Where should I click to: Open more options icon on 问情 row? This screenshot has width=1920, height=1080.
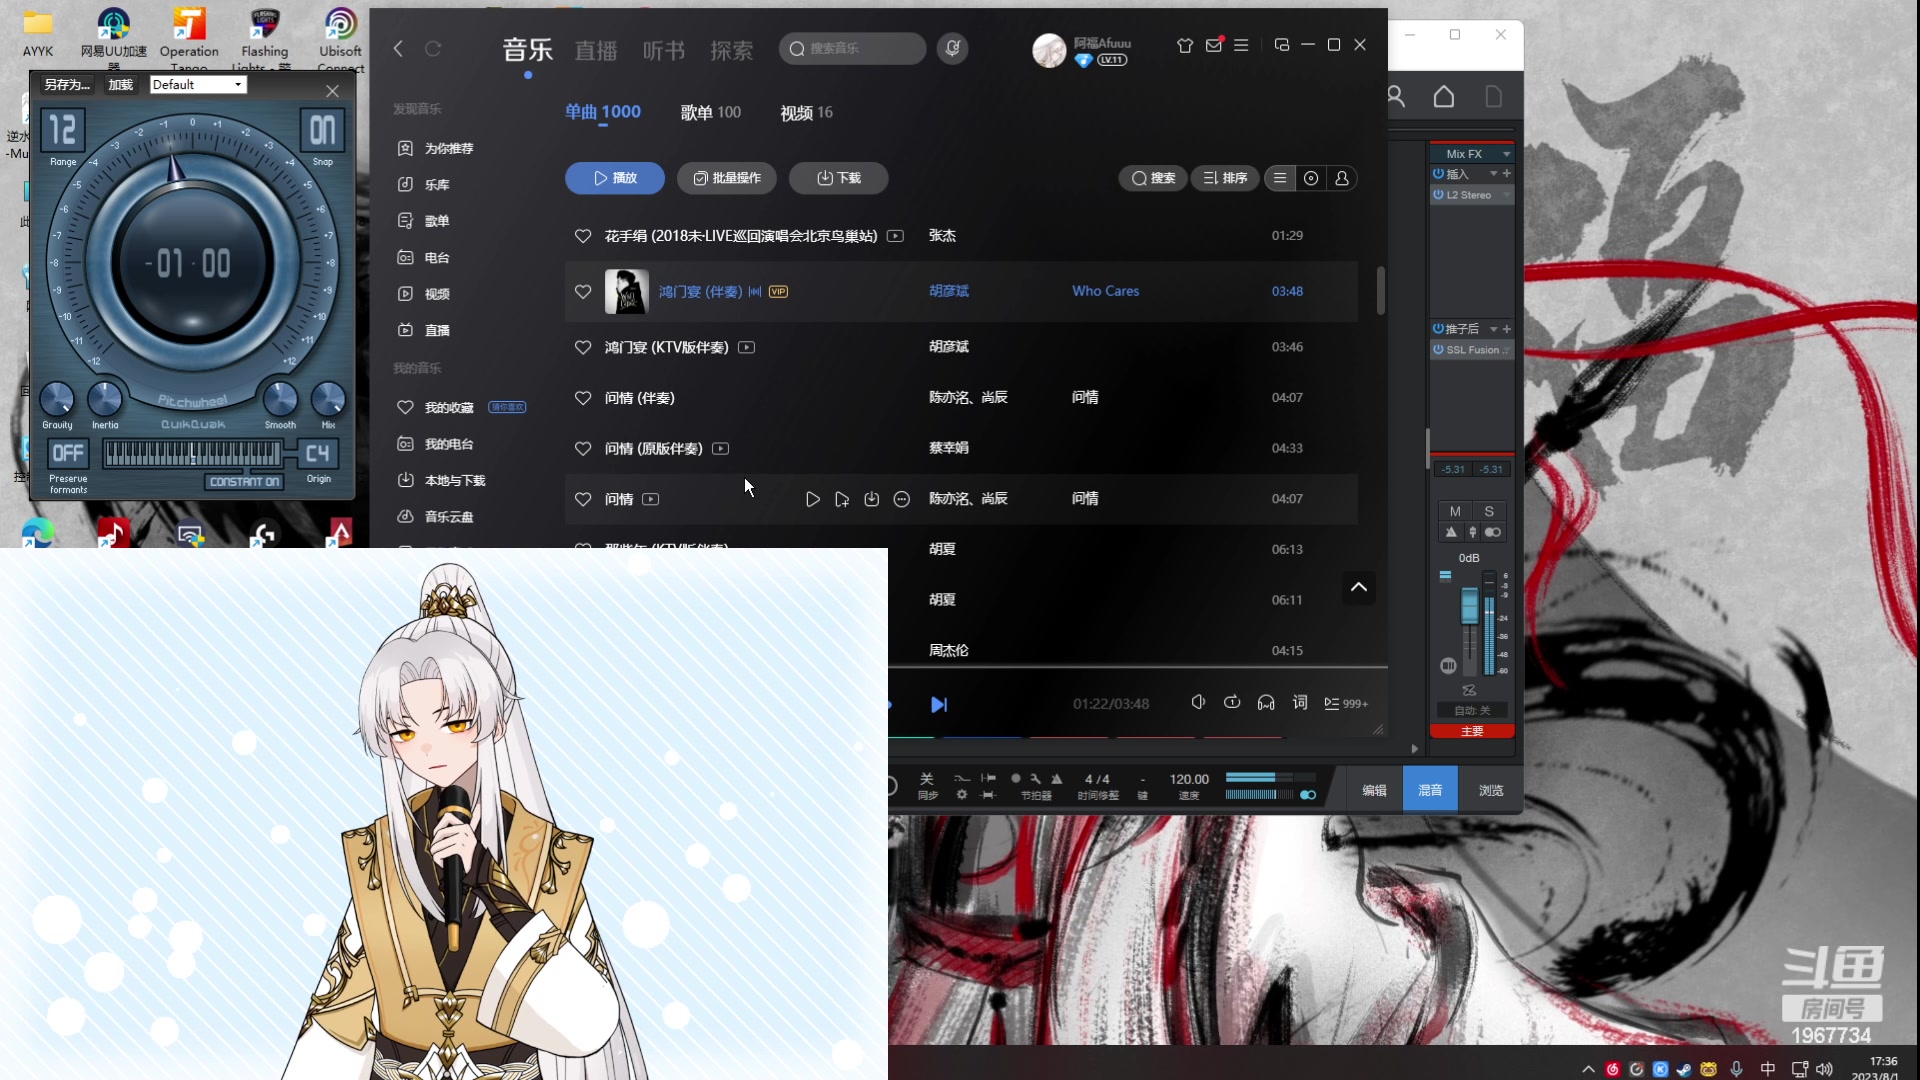pyautogui.click(x=902, y=499)
